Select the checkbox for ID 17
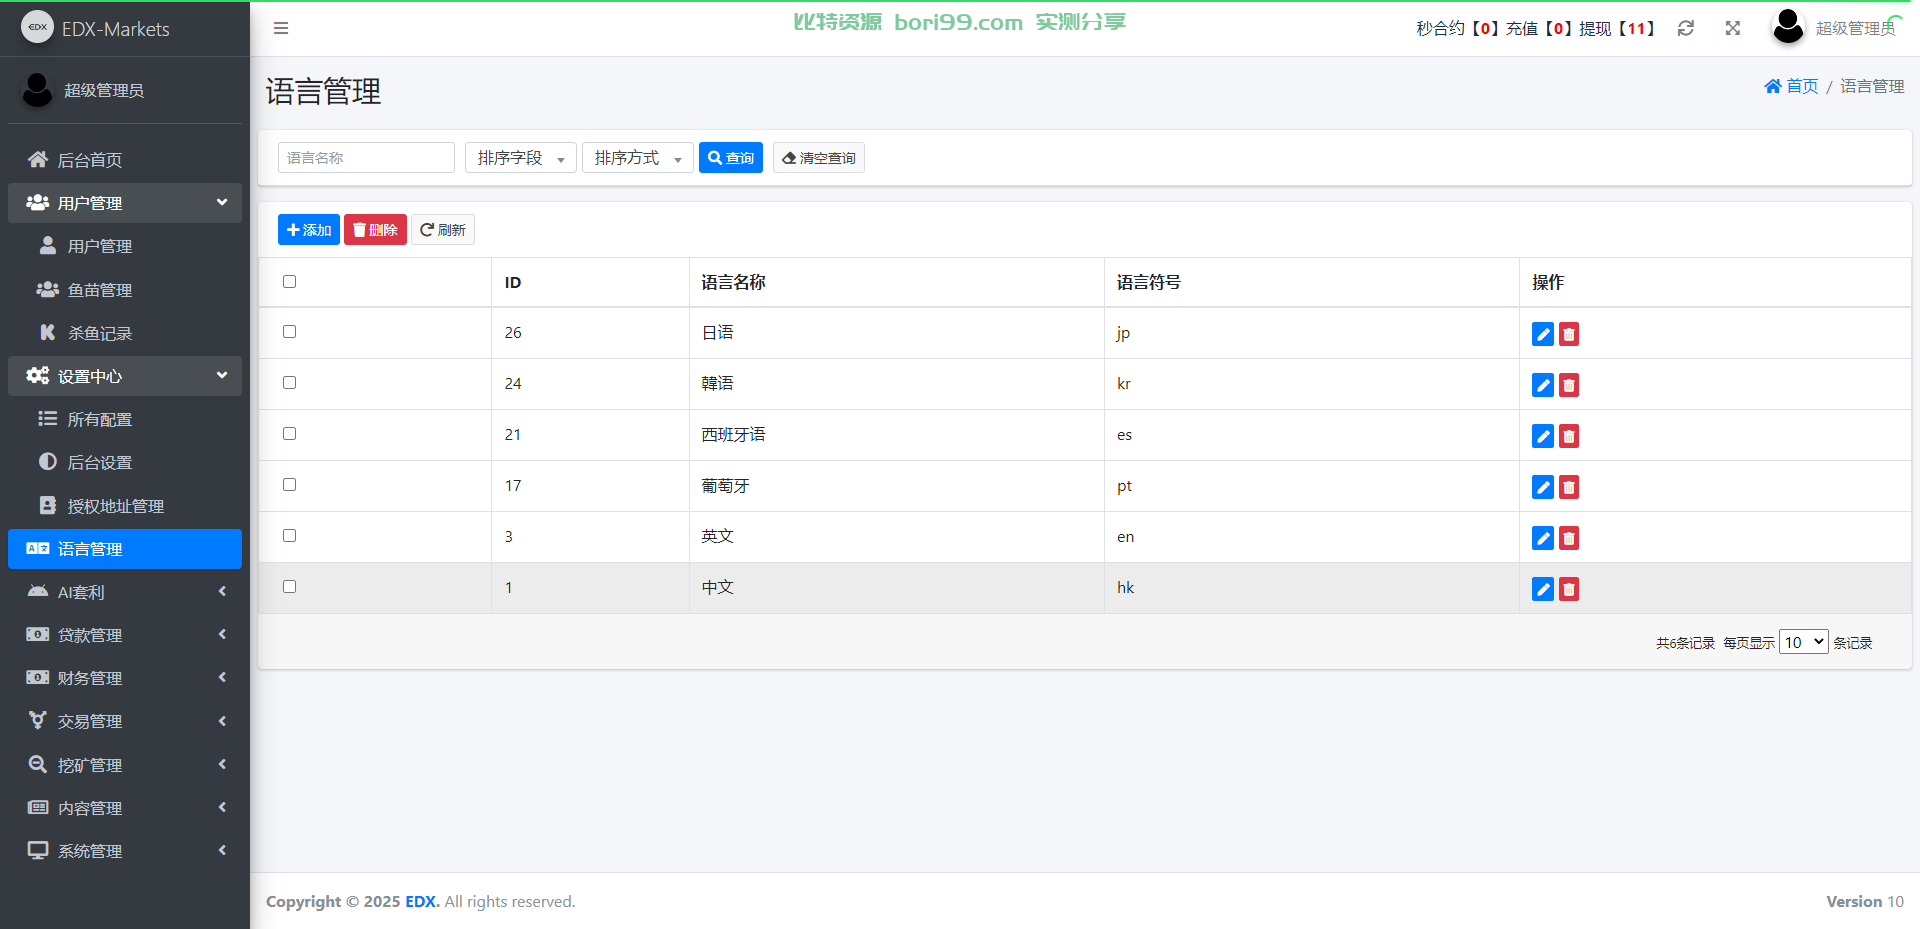 (290, 484)
